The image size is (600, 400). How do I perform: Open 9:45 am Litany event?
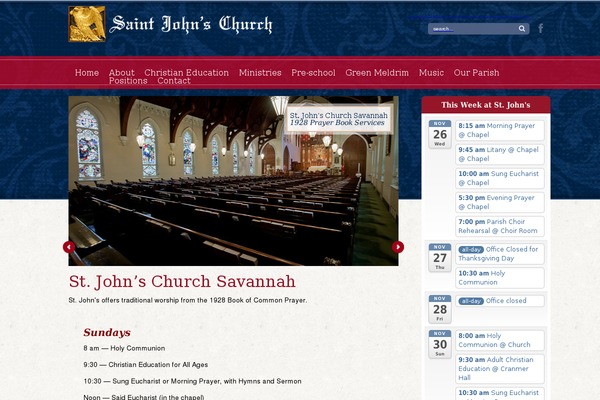click(499, 154)
